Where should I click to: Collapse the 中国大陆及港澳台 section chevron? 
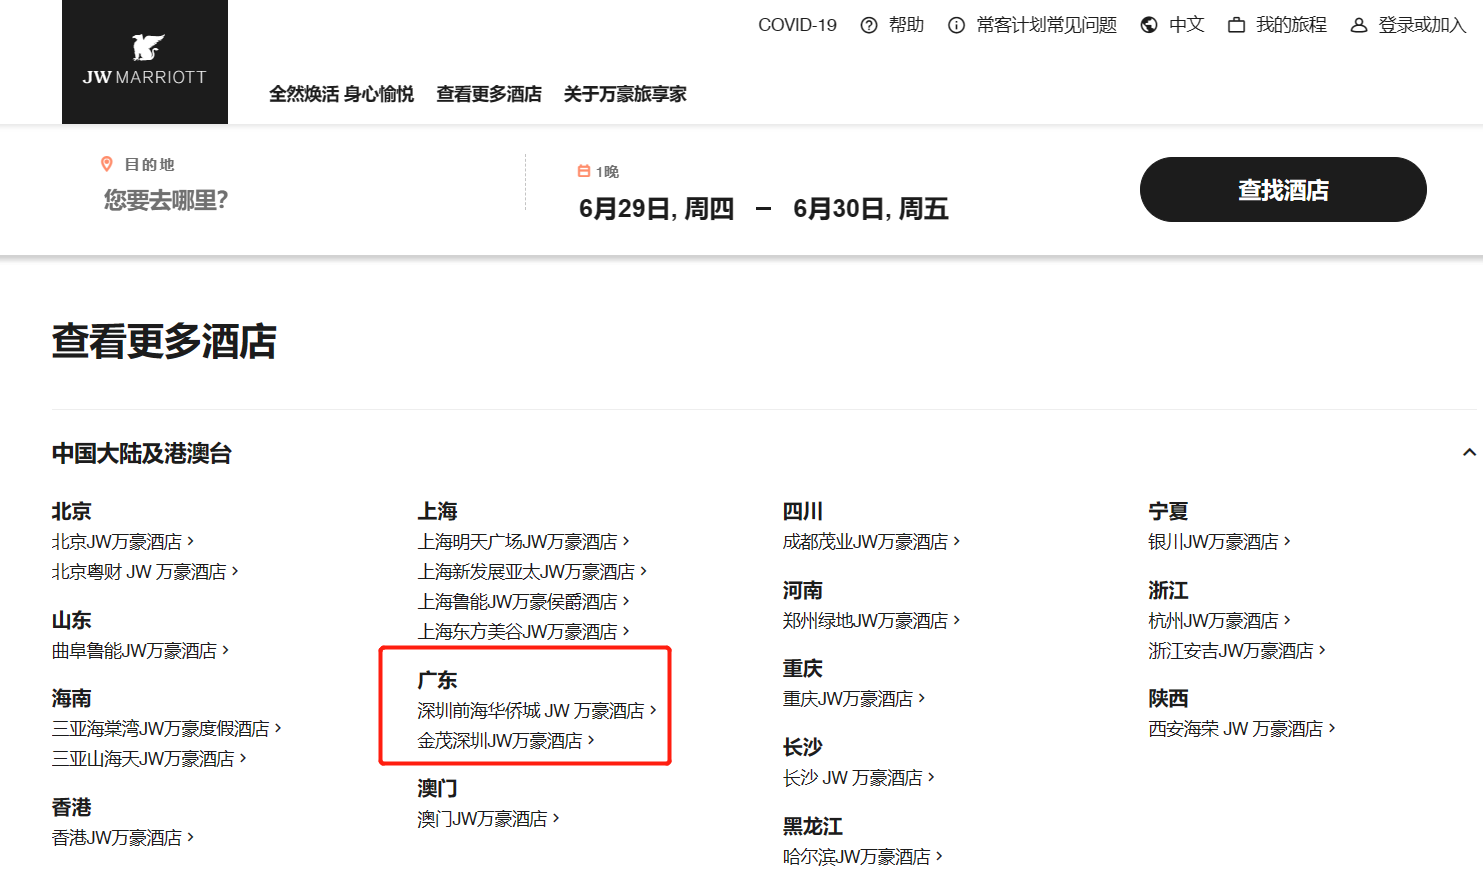pyautogui.click(x=1469, y=452)
